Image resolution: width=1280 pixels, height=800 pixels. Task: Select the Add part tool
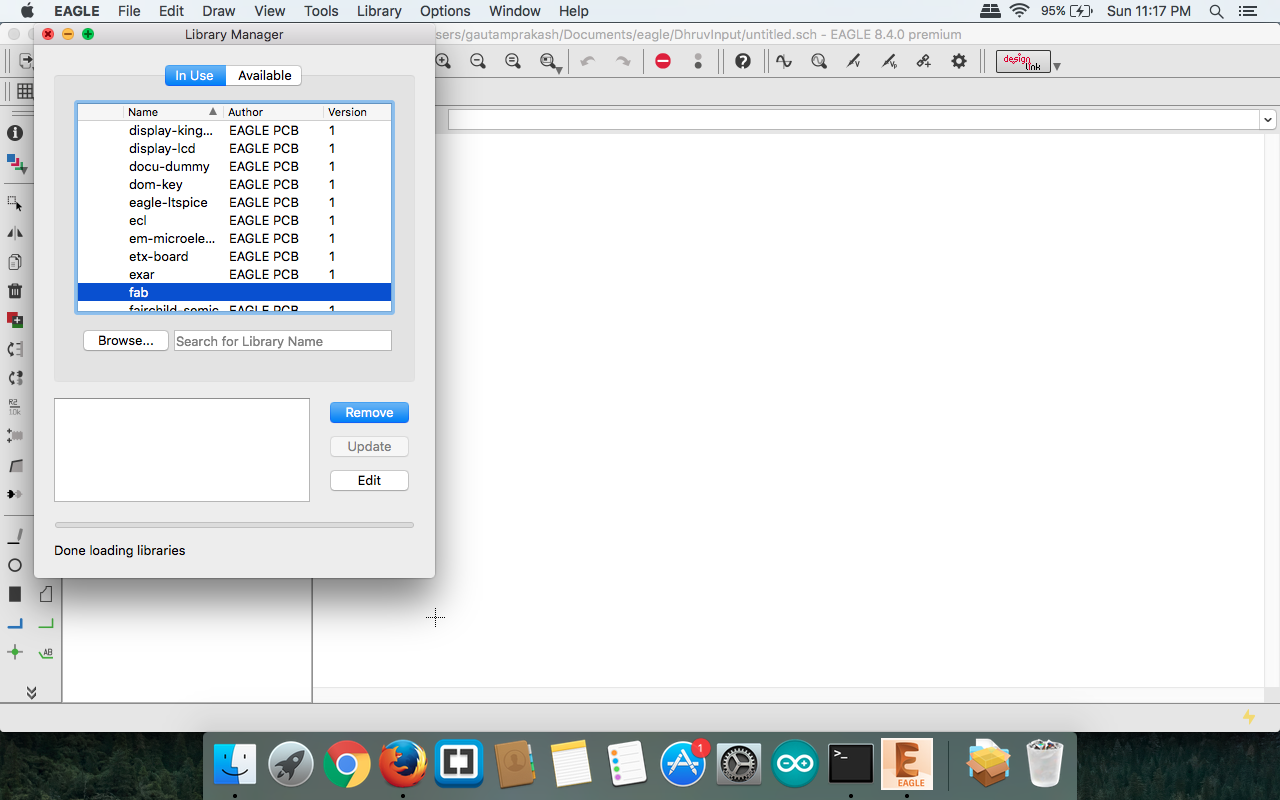pyautogui.click(x=15, y=320)
